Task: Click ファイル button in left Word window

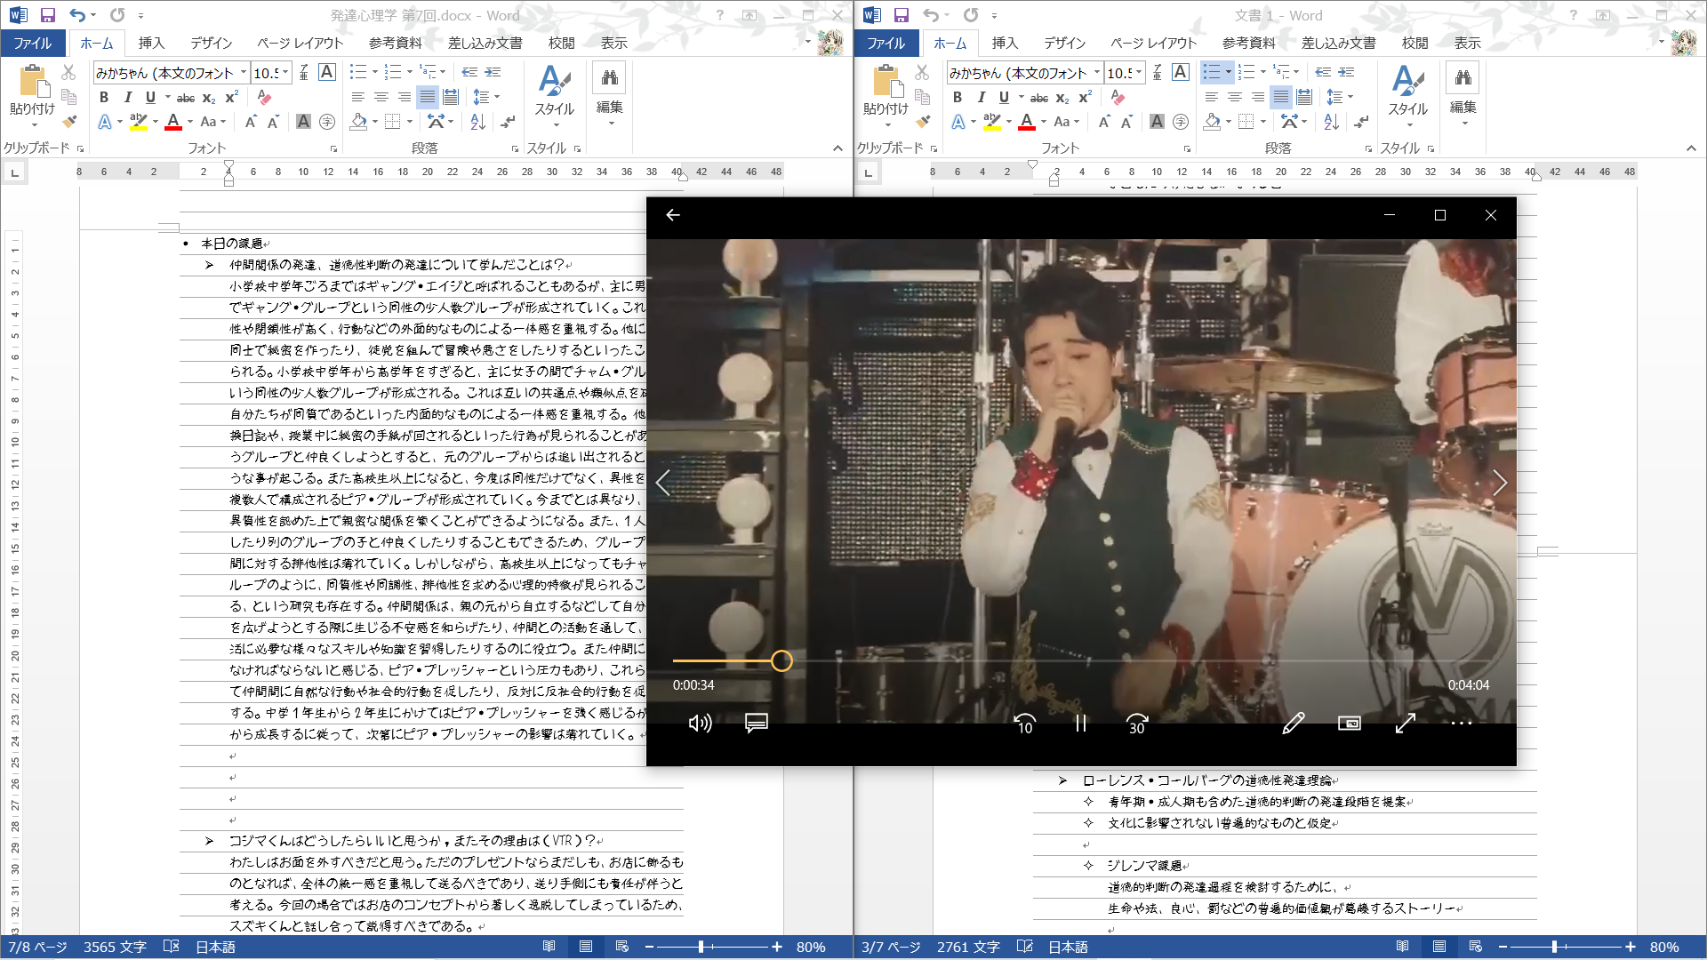Action: (32, 43)
